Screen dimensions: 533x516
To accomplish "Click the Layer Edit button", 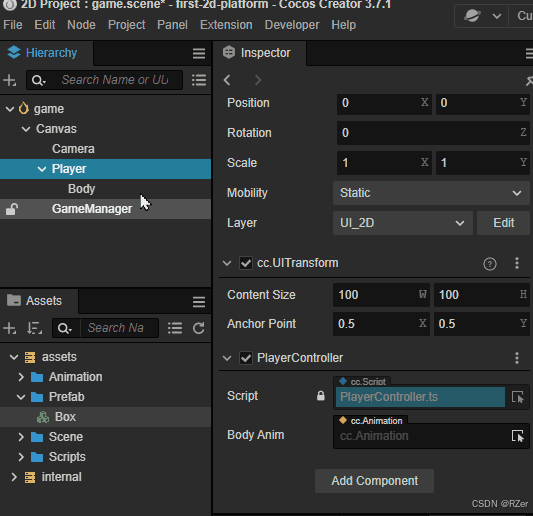I will pos(503,223).
